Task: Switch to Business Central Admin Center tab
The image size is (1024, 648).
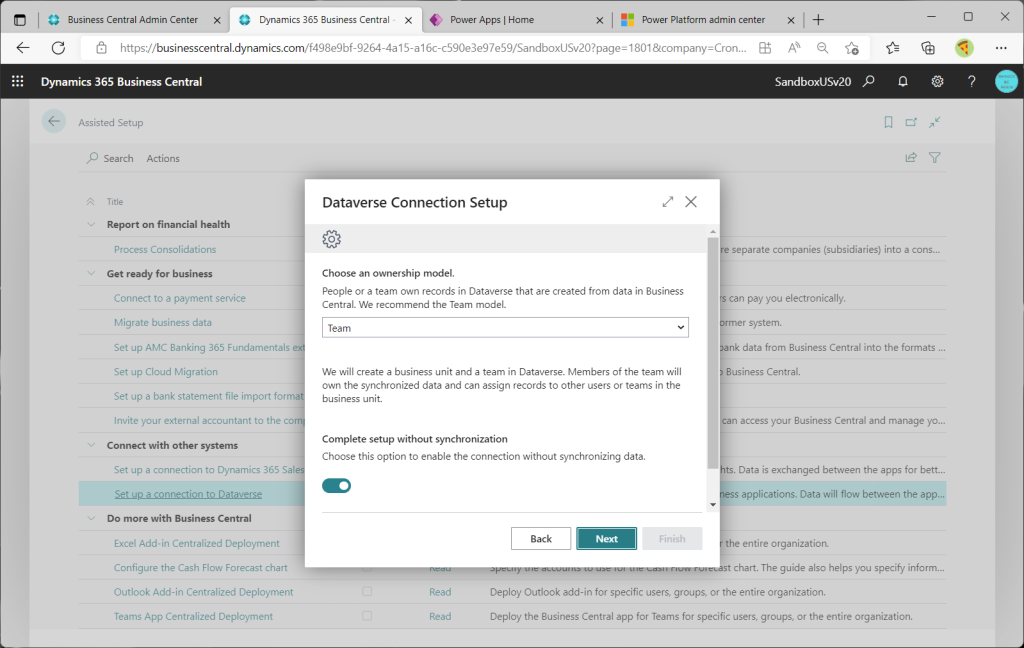Action: 133,20
